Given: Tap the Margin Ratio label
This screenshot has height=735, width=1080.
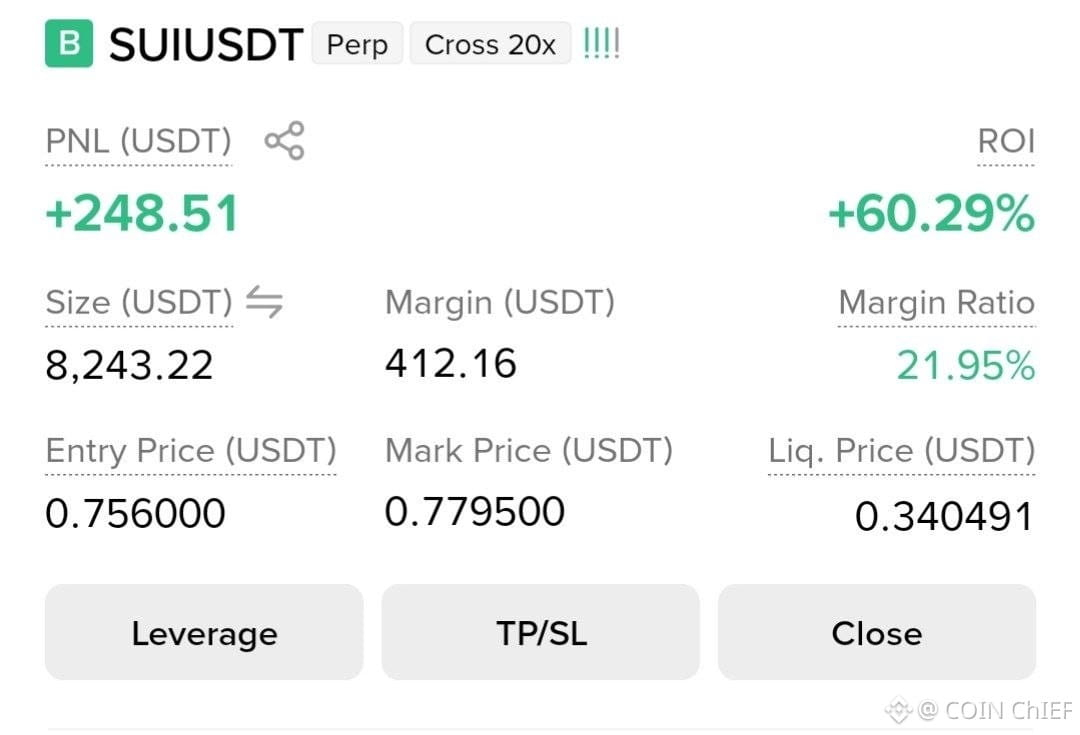Looking at the screenshot, I should click(x=937, y=302).
